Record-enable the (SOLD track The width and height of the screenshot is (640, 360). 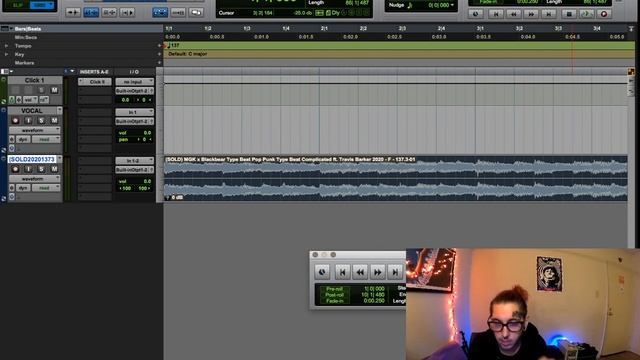pyautogui.click(x=16, y=169)
